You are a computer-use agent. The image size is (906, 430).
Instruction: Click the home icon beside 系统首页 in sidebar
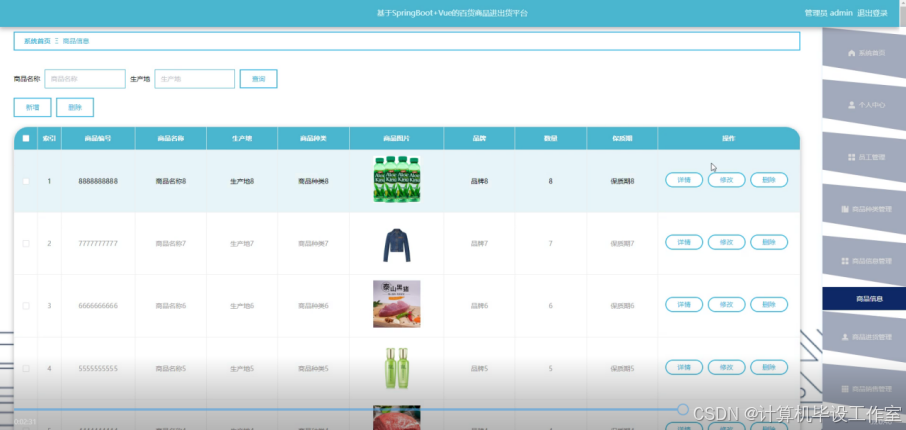[x=851, y=53]
